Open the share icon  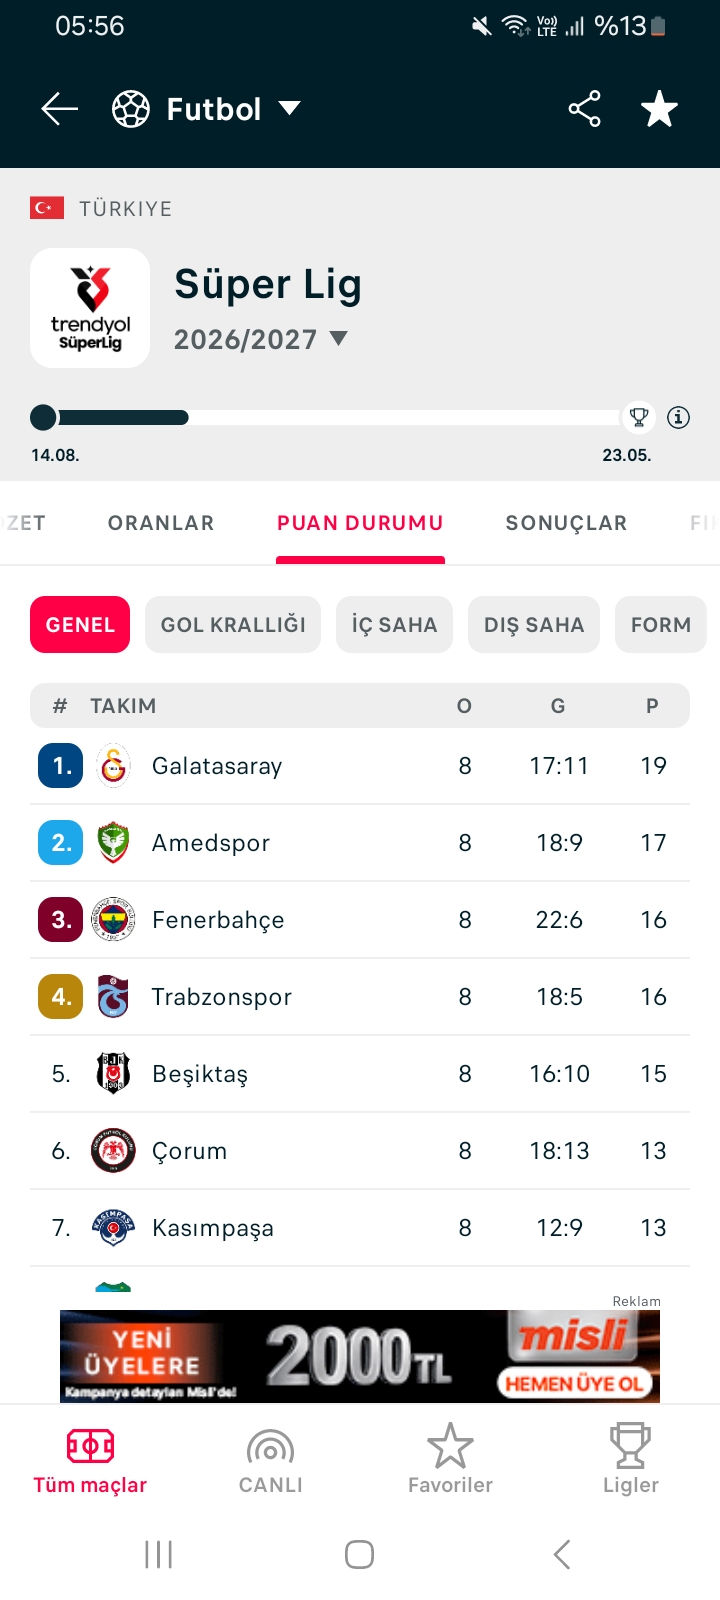[585, 109]
